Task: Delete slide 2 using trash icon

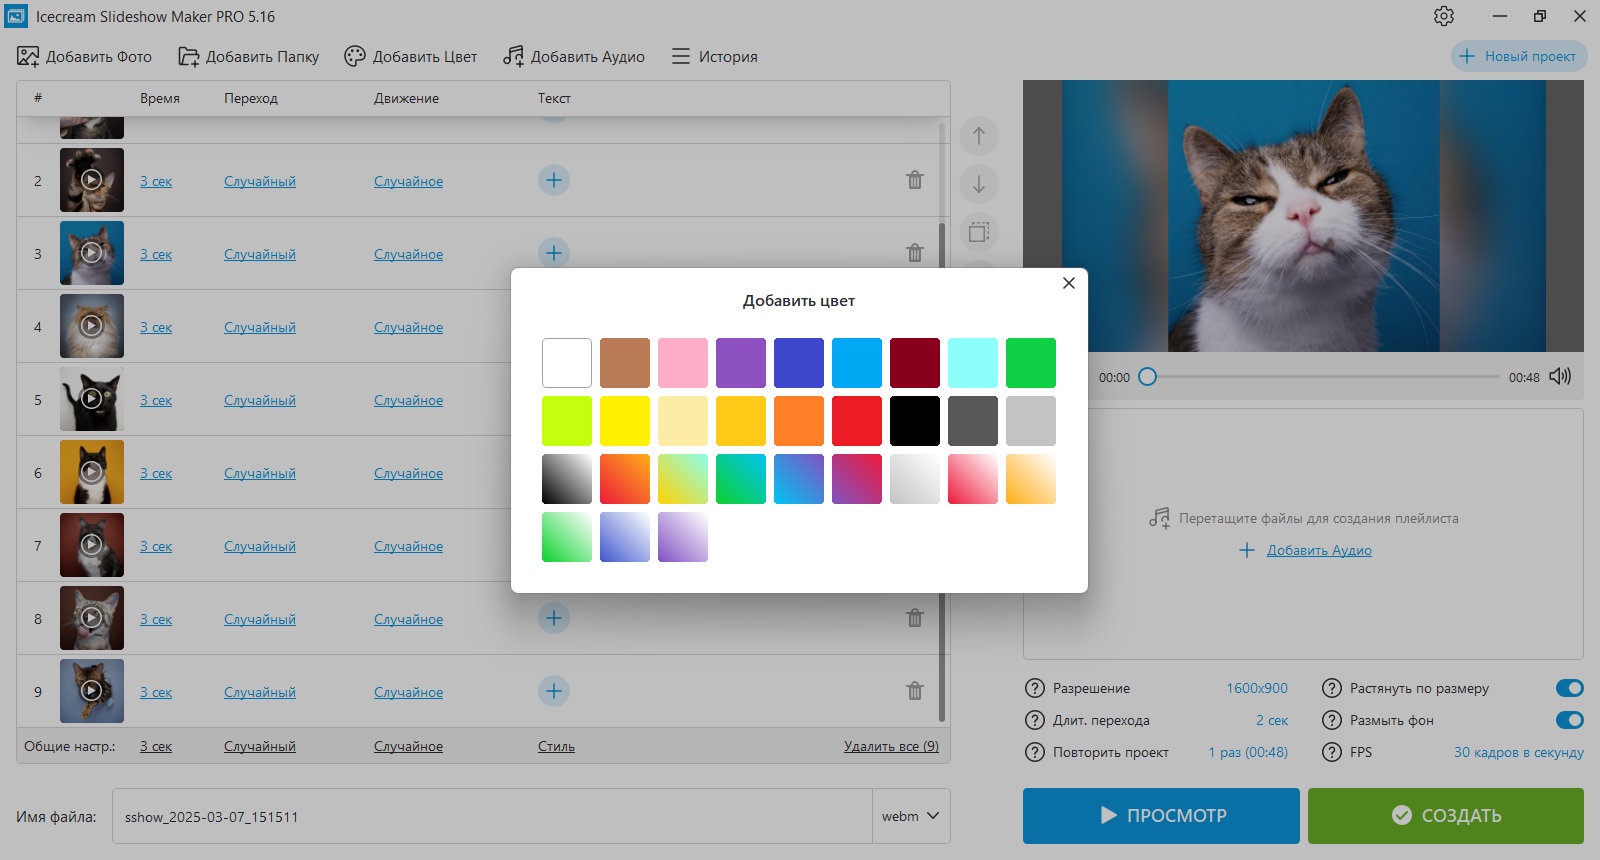Action: point(915,180)
